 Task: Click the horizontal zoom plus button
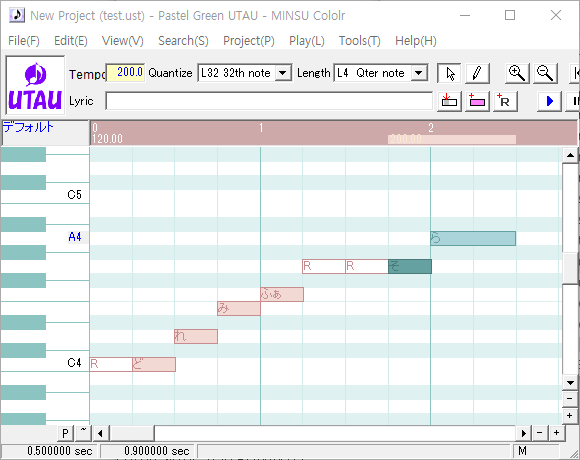(557, 433)
